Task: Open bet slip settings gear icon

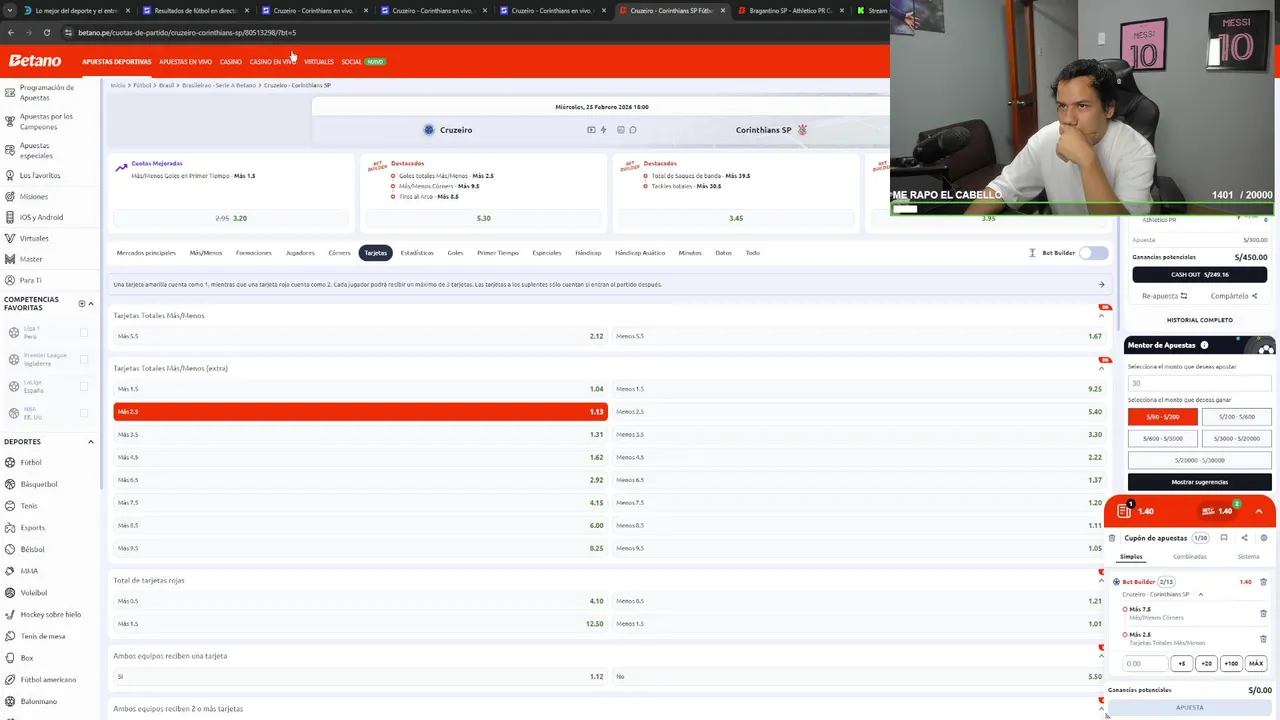Action: pyautogui.click(x=1264, y=538)
